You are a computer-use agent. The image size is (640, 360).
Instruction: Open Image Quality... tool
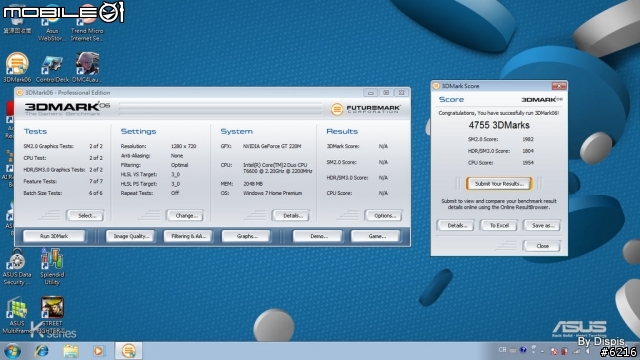pyautogui.click(x=131, y=236)
